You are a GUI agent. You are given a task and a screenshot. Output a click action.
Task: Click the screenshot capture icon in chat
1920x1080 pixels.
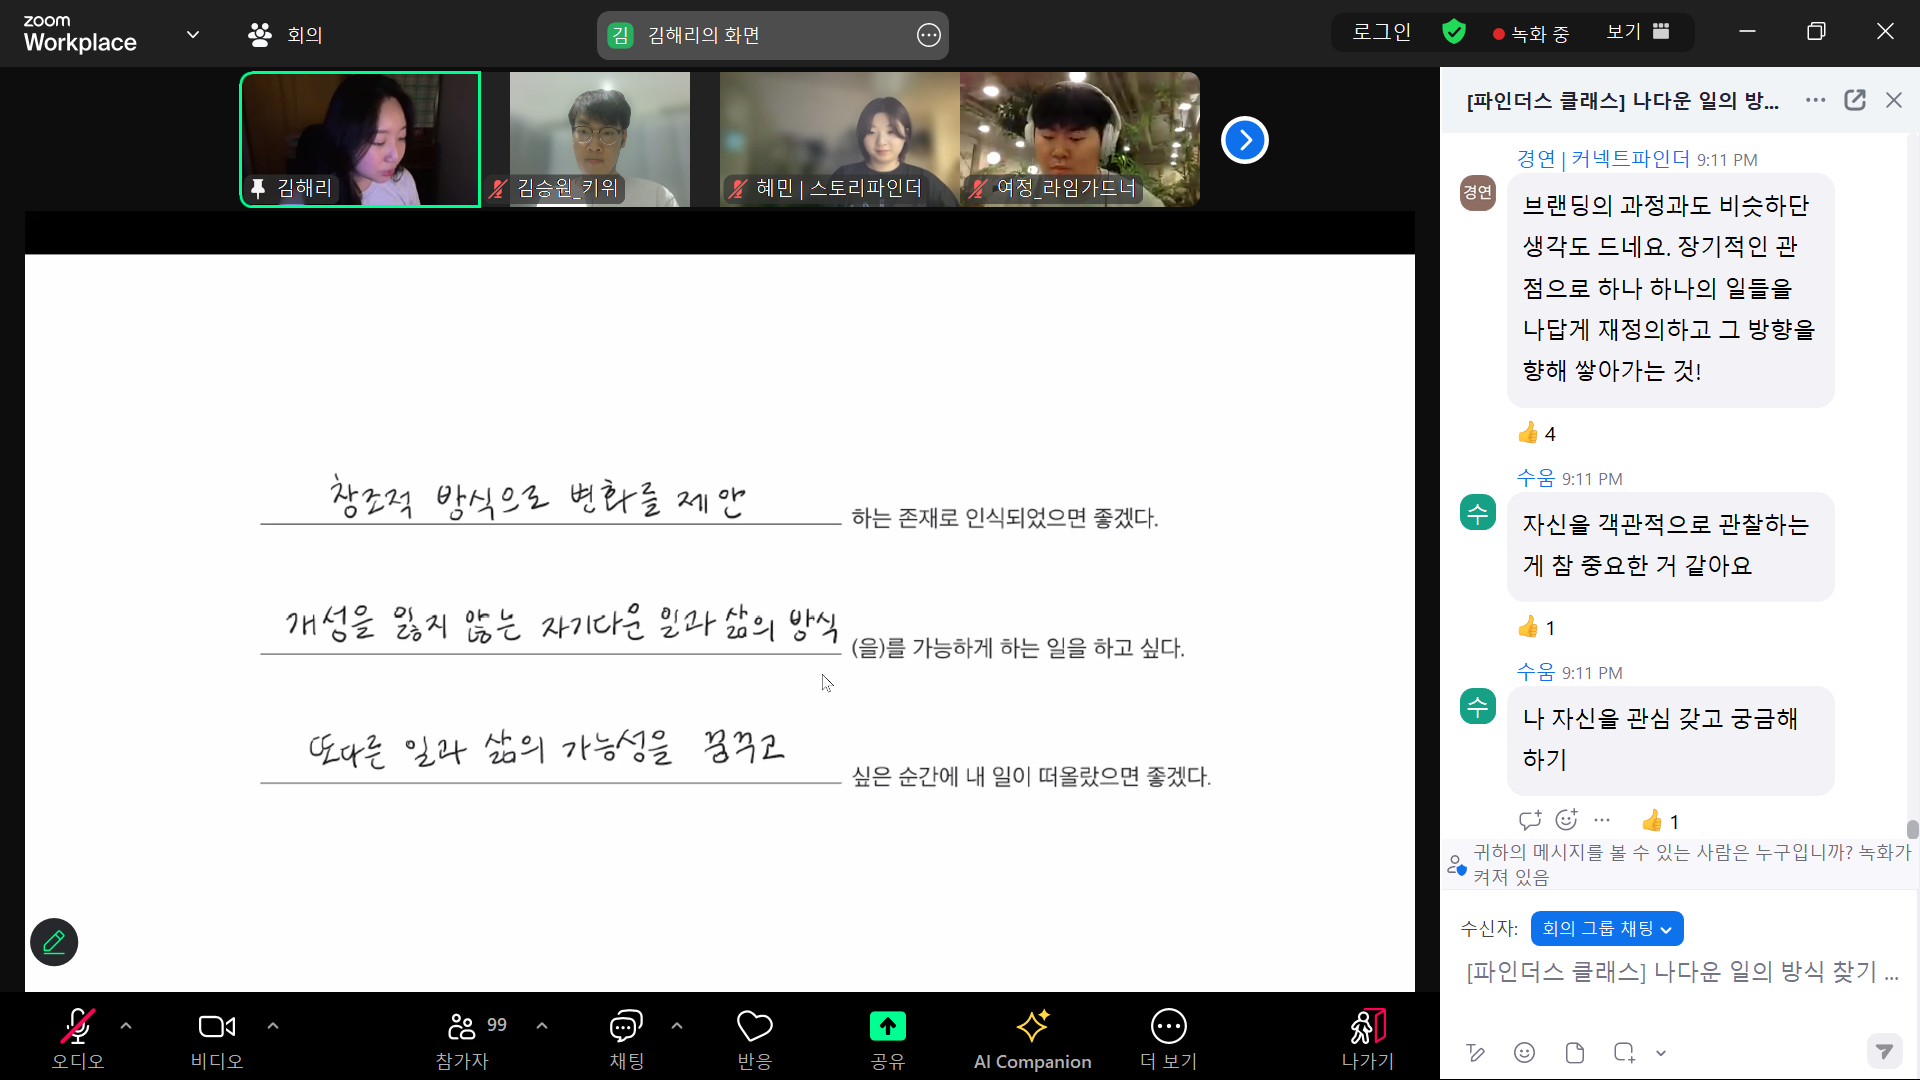coord(1624,1052)
